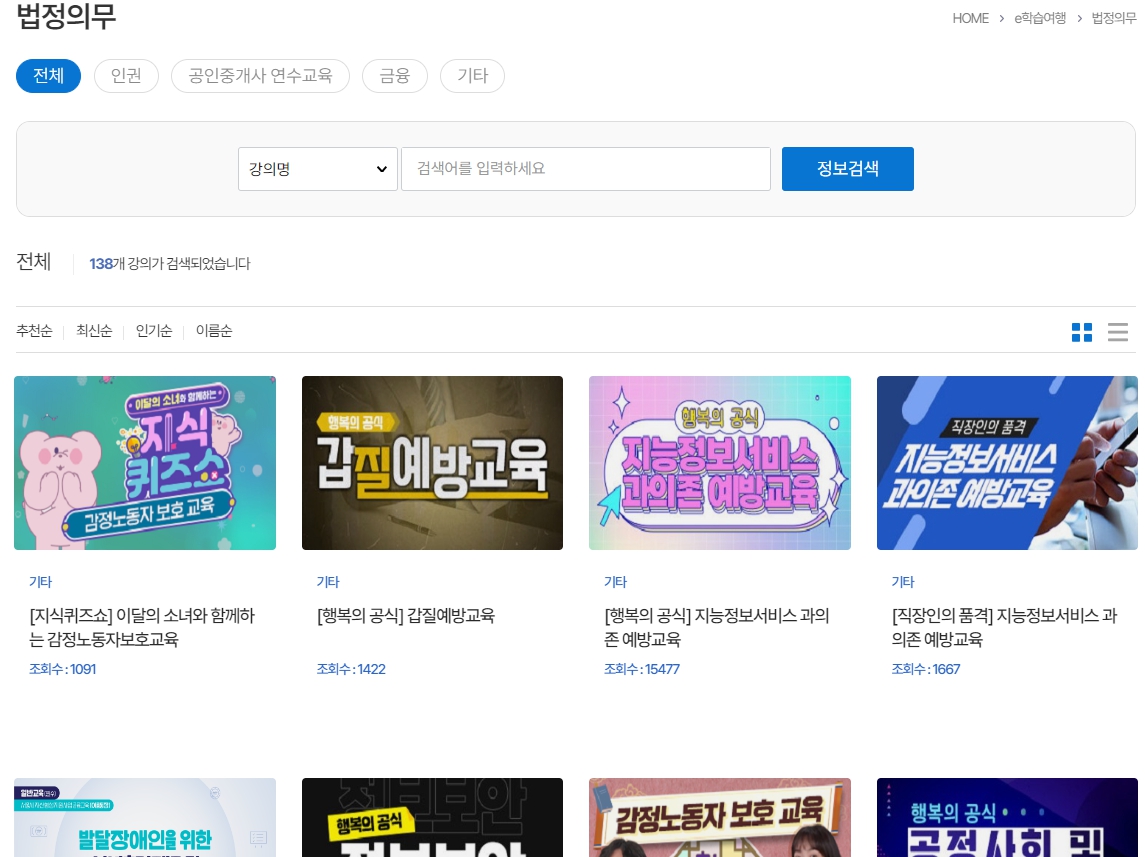This screenshot has width=1145, height=857.
Task: Open the 강의명 search type dropdown
Action: 318,169
